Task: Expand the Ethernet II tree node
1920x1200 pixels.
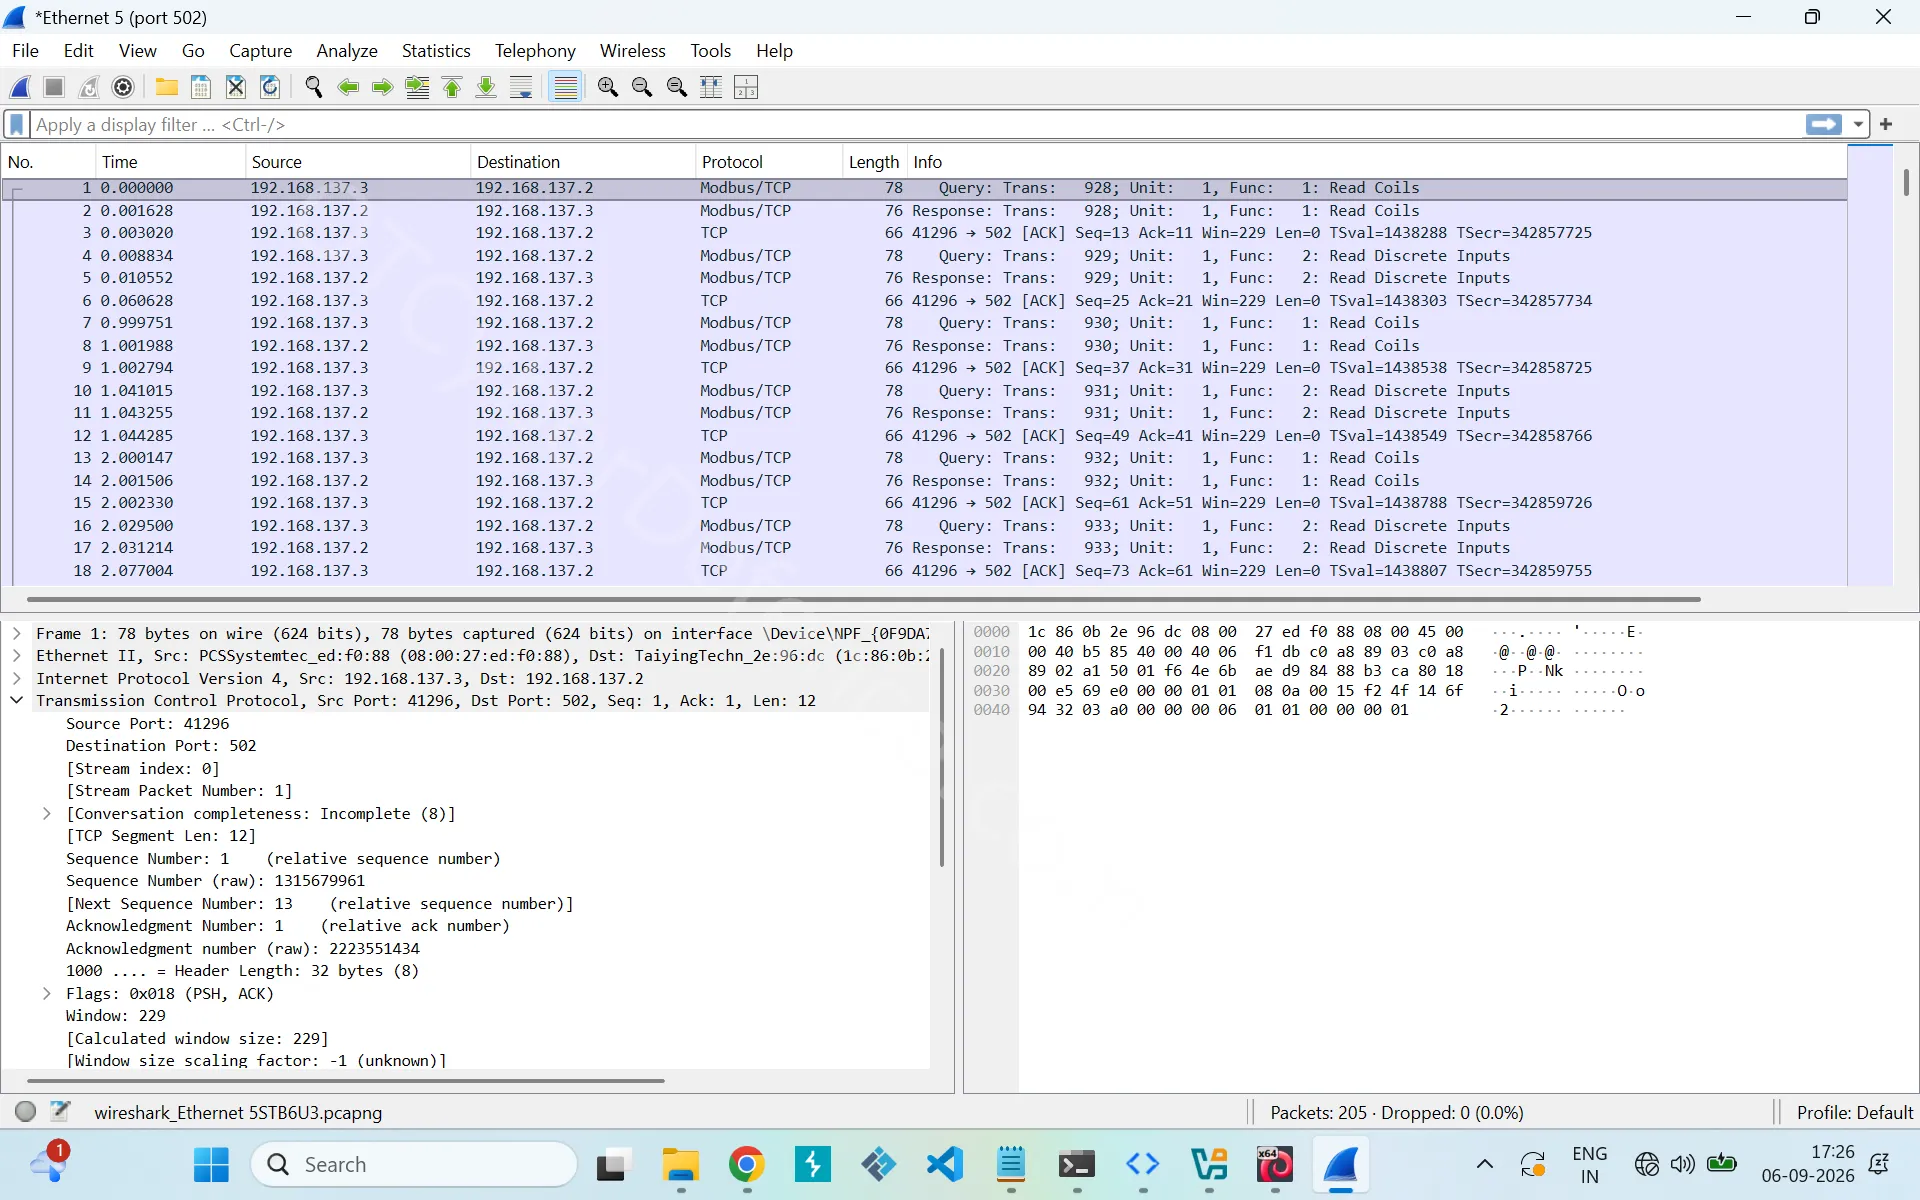Action: [x=17, y=656]
